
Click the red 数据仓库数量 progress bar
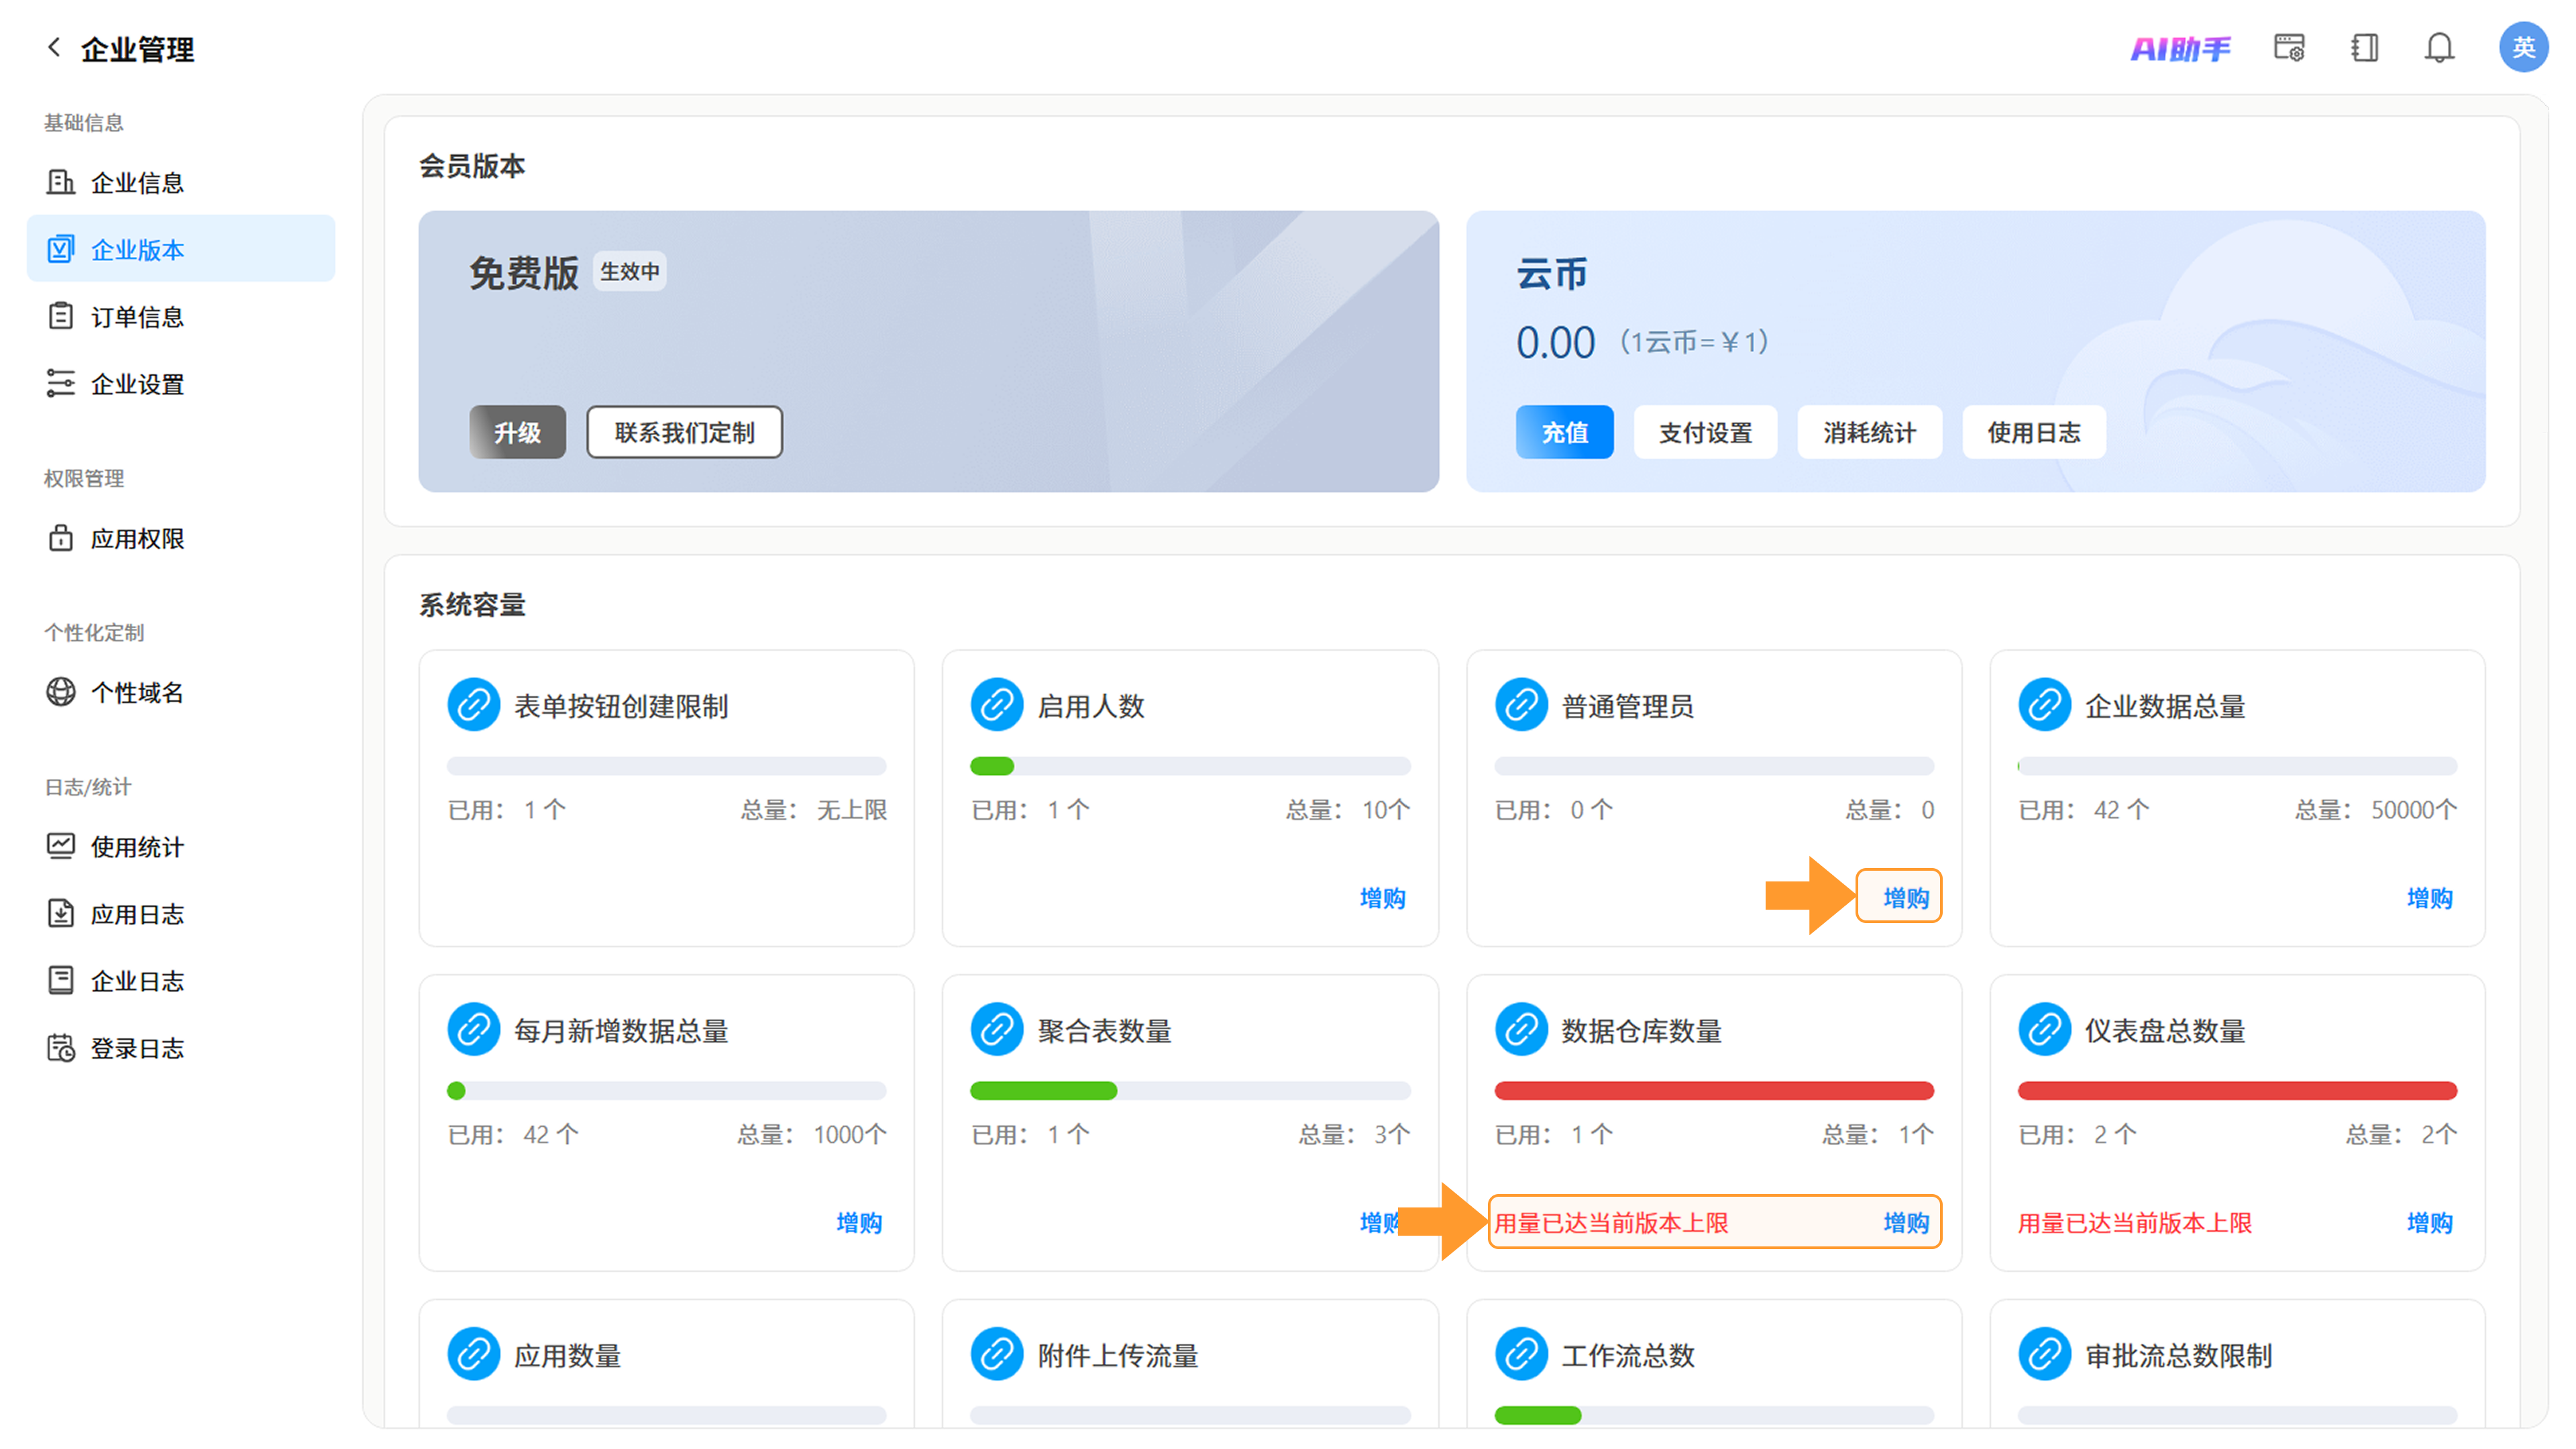click(x=1714, y=1090)
